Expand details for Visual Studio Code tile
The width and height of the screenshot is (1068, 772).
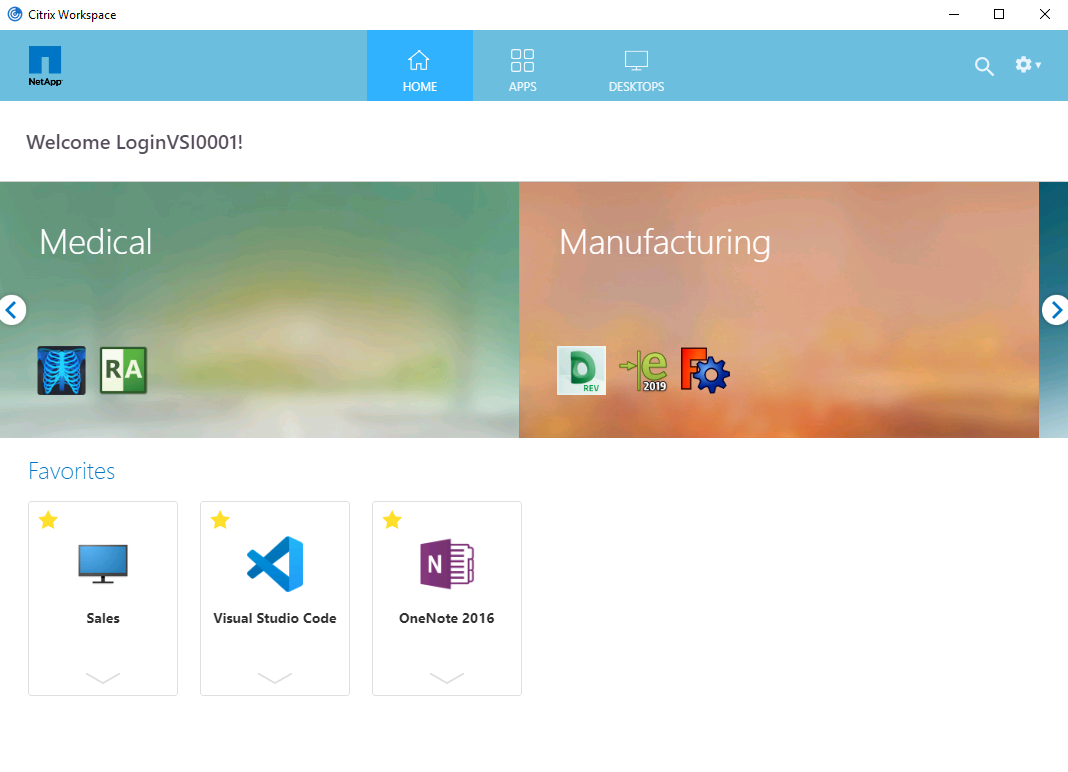pyautogui.click(x=275, y=677)
